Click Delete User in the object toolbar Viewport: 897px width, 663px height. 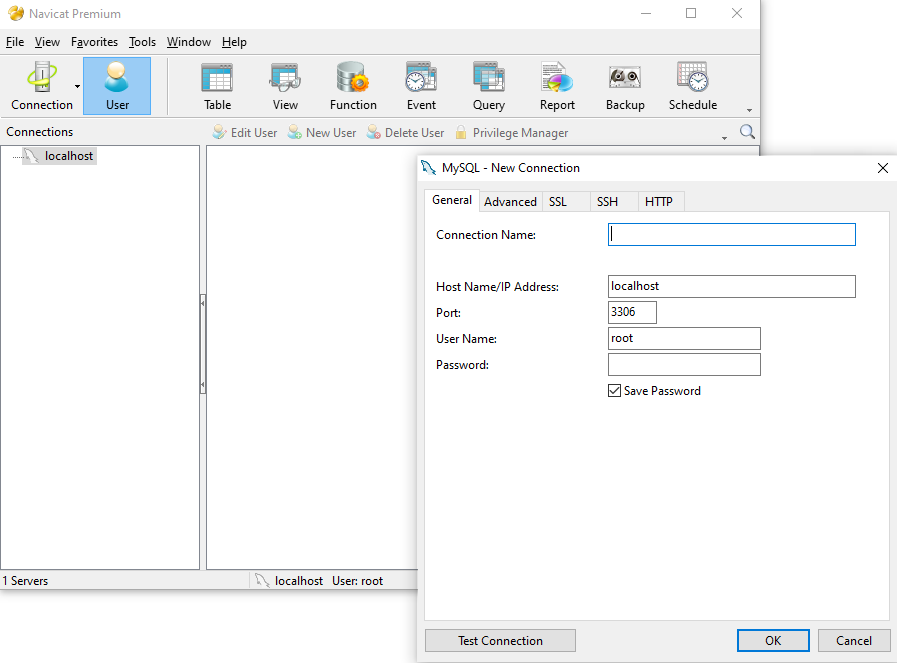pyautogui.click(x=406, y=133)
